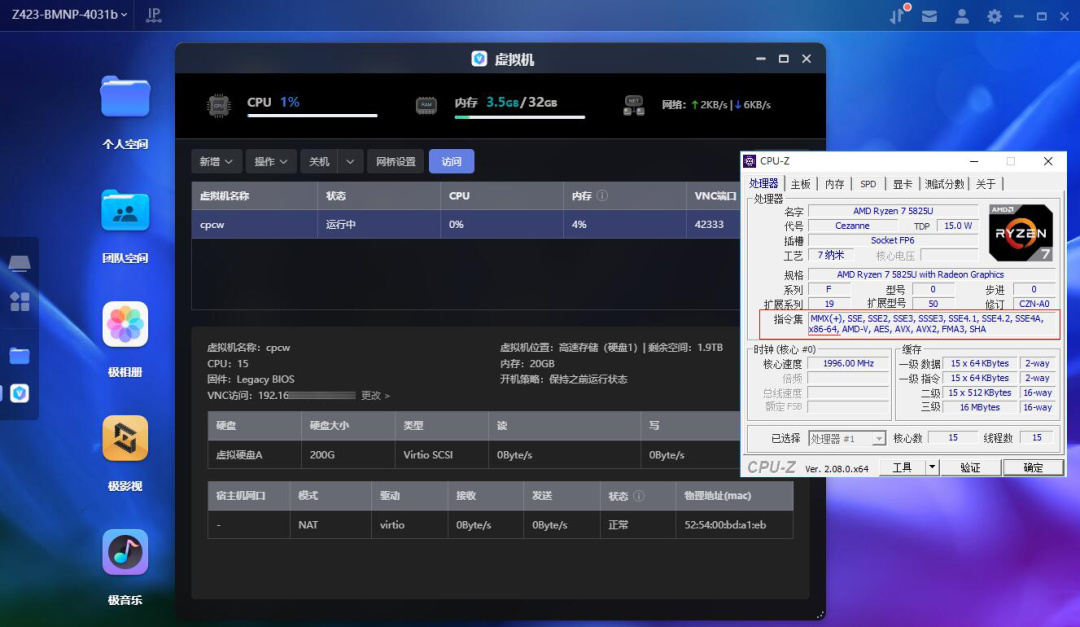Click the 工具 button in CPU-Z
The height and width of the screenshot is (627, 1080).
pos(902,467)
